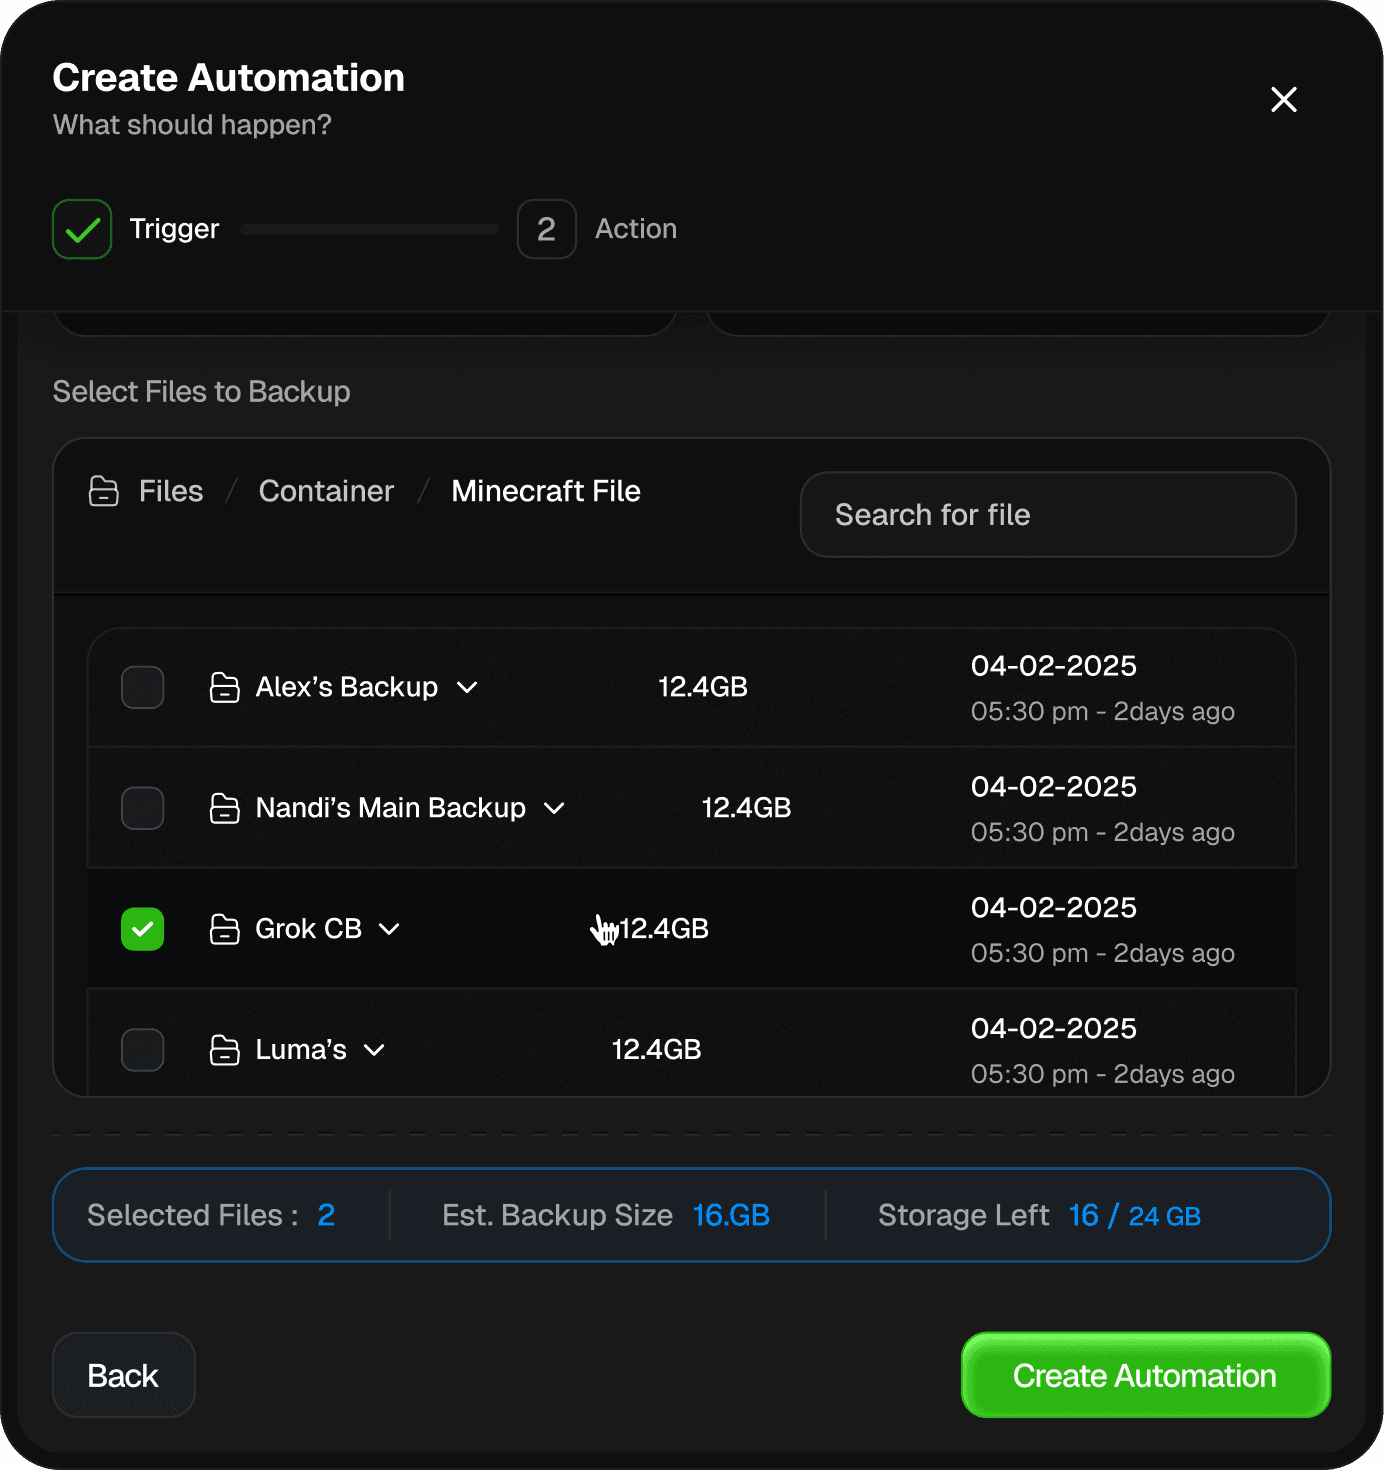This screenshot has height=1470, width=1384.
Task: Click the Select Files to Backup heading
Action: pos(202,392)
